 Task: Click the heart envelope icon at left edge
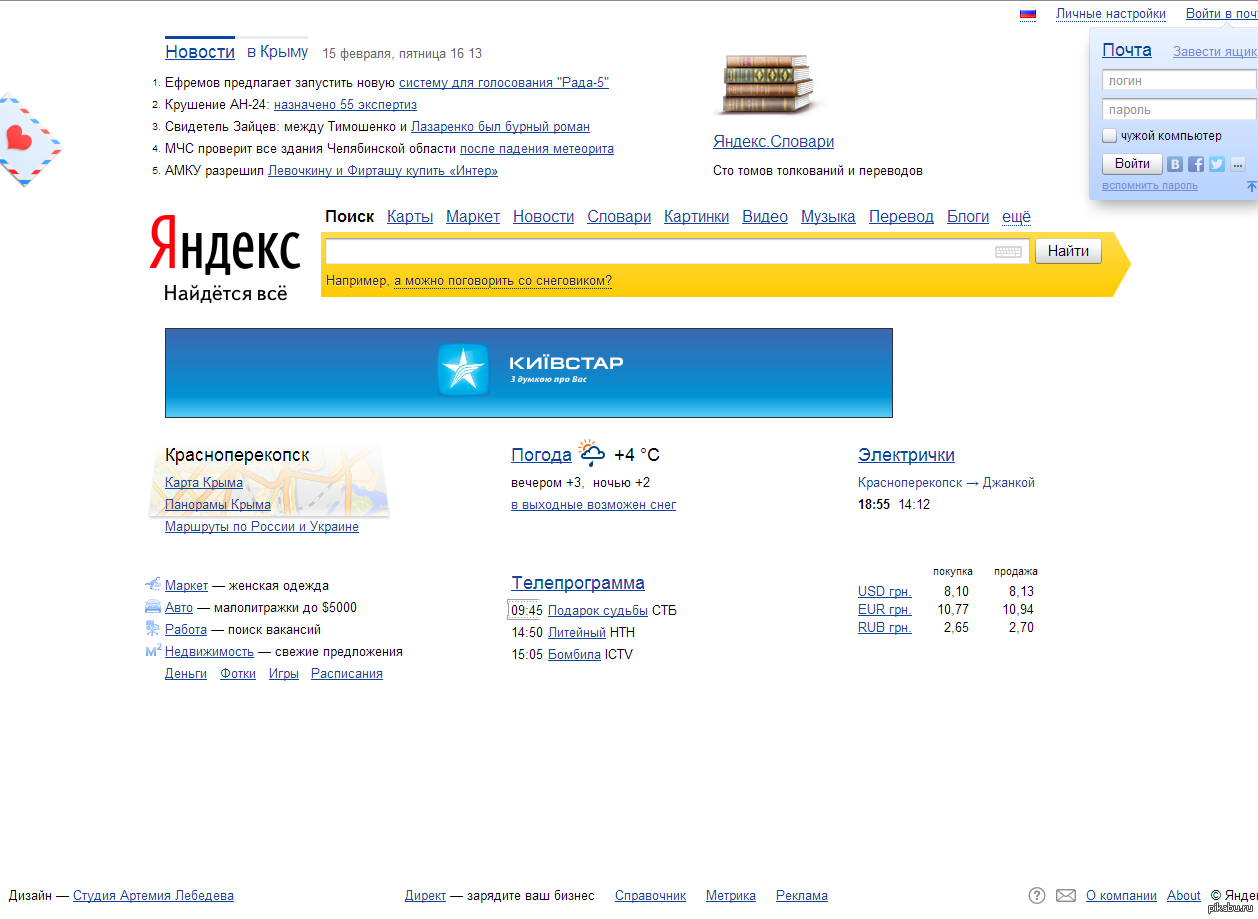(x=30, y=139)
